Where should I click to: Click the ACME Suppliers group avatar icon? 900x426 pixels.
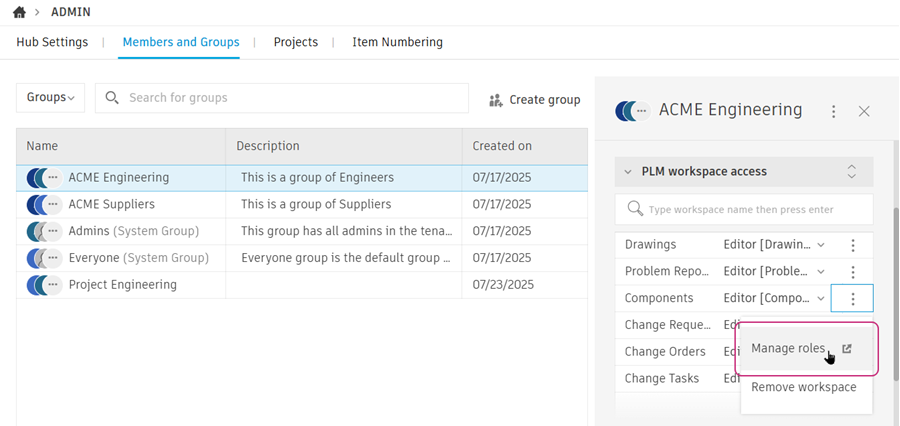point(43,205)
